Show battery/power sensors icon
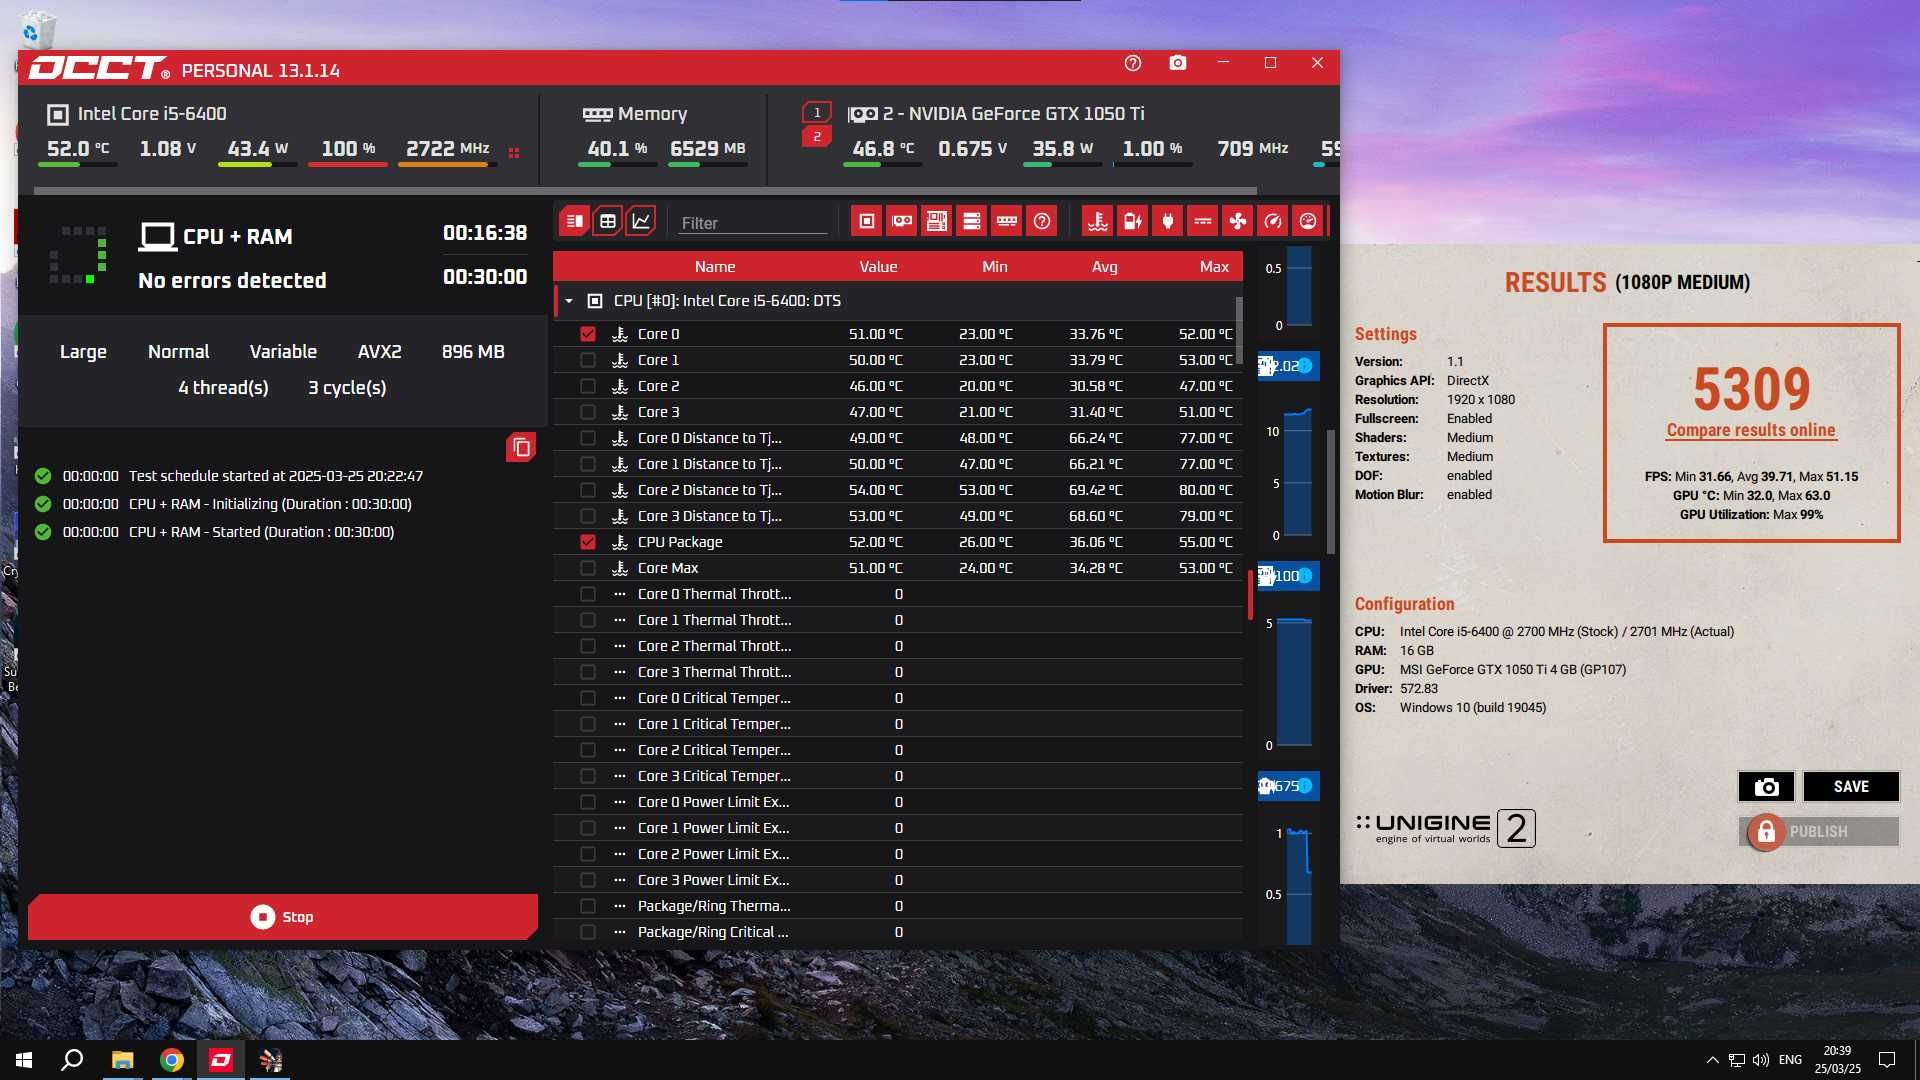Viewport: 1920px width, 1080px height. (x=1133, y=221)
